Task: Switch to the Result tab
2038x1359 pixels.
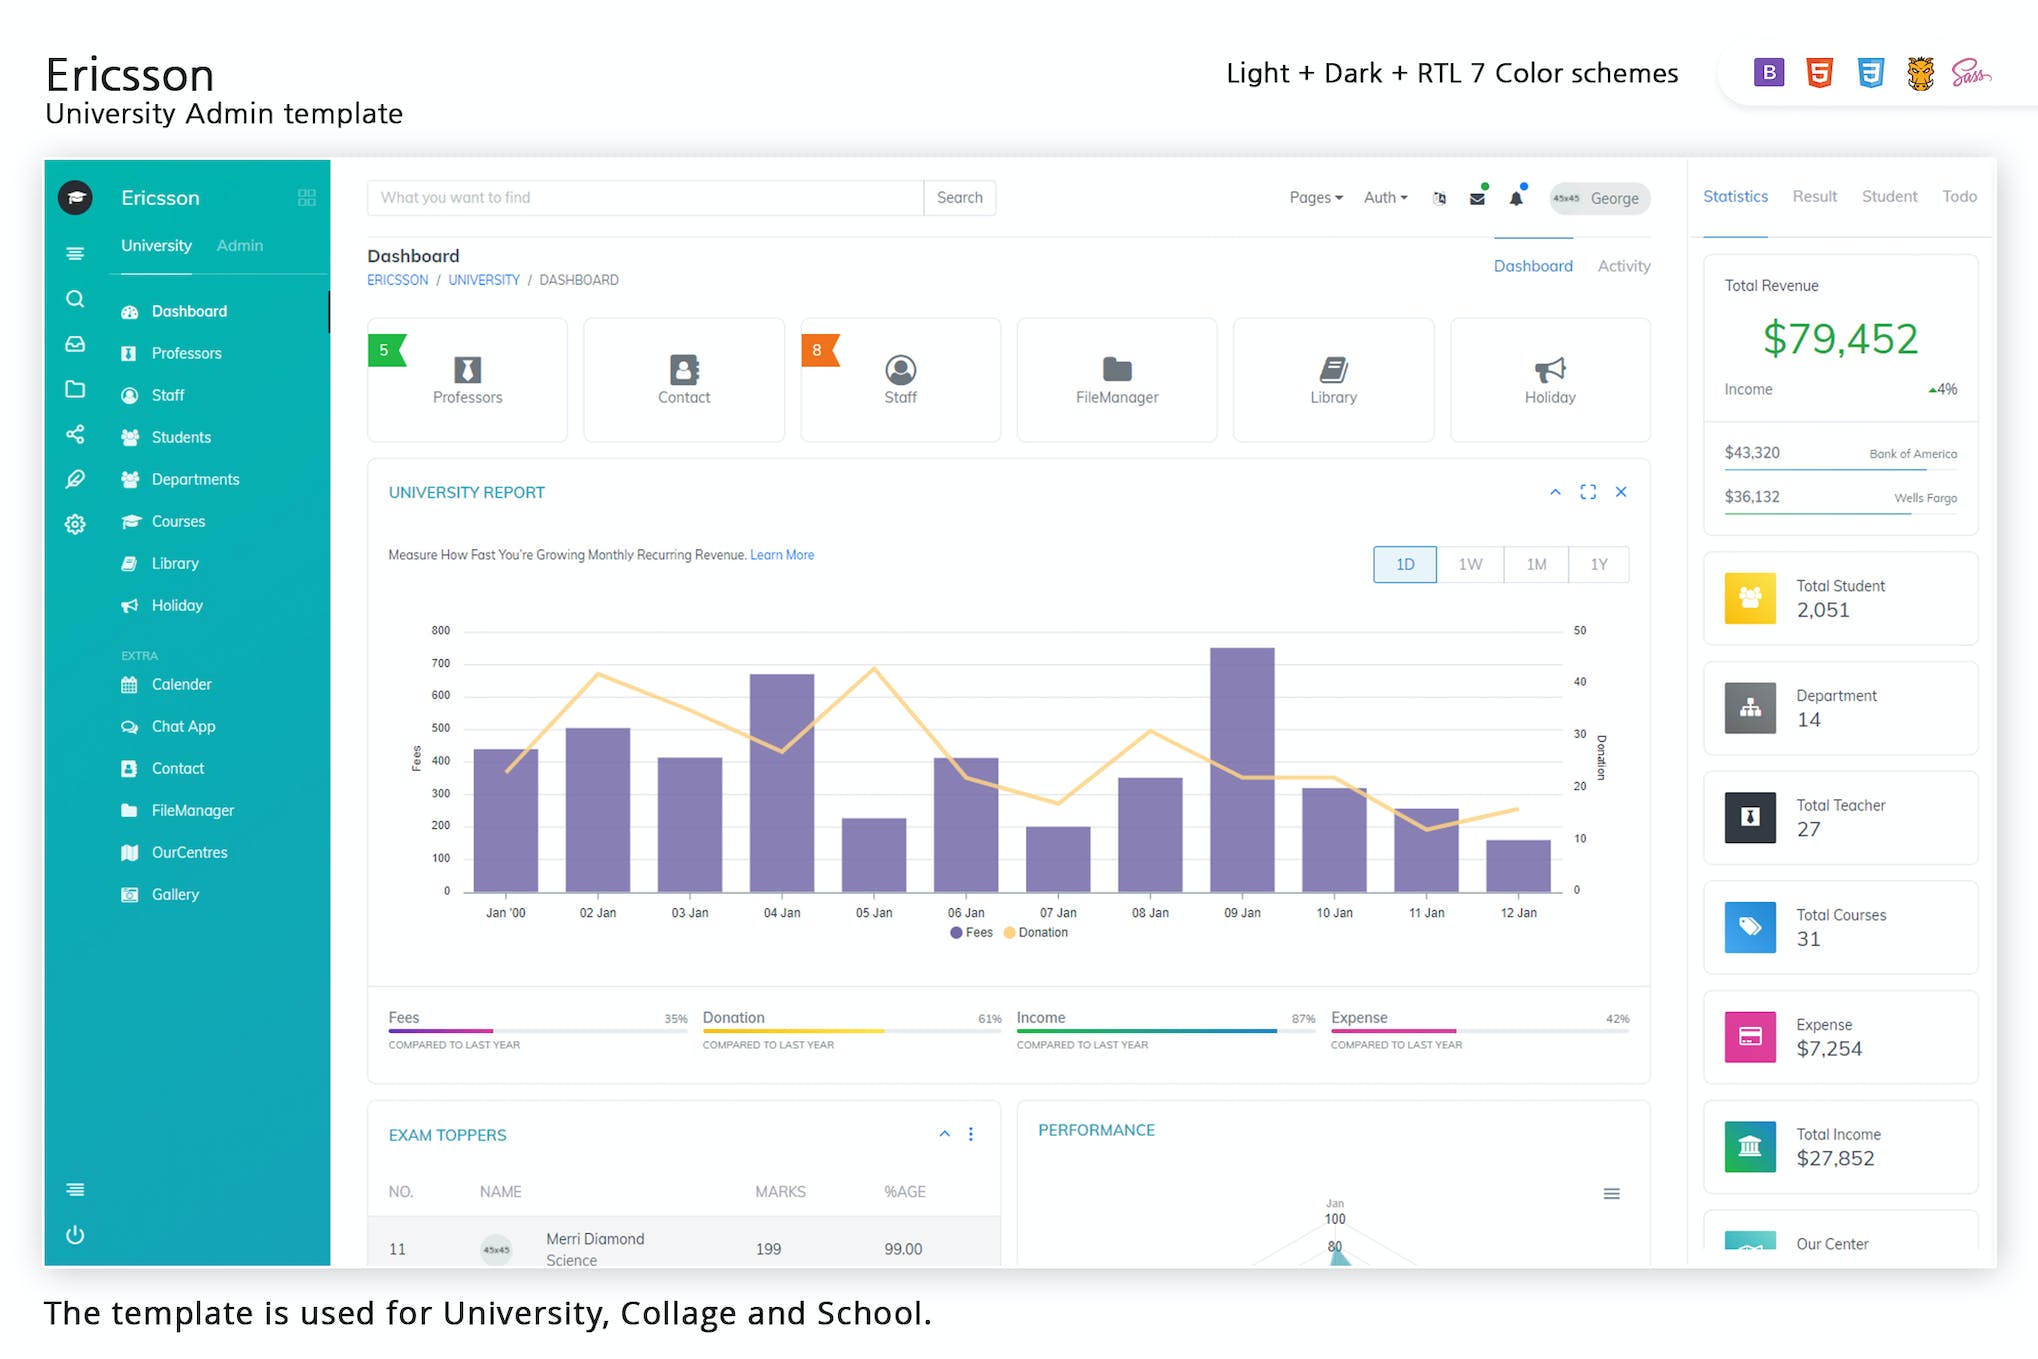Action: 1814,197
